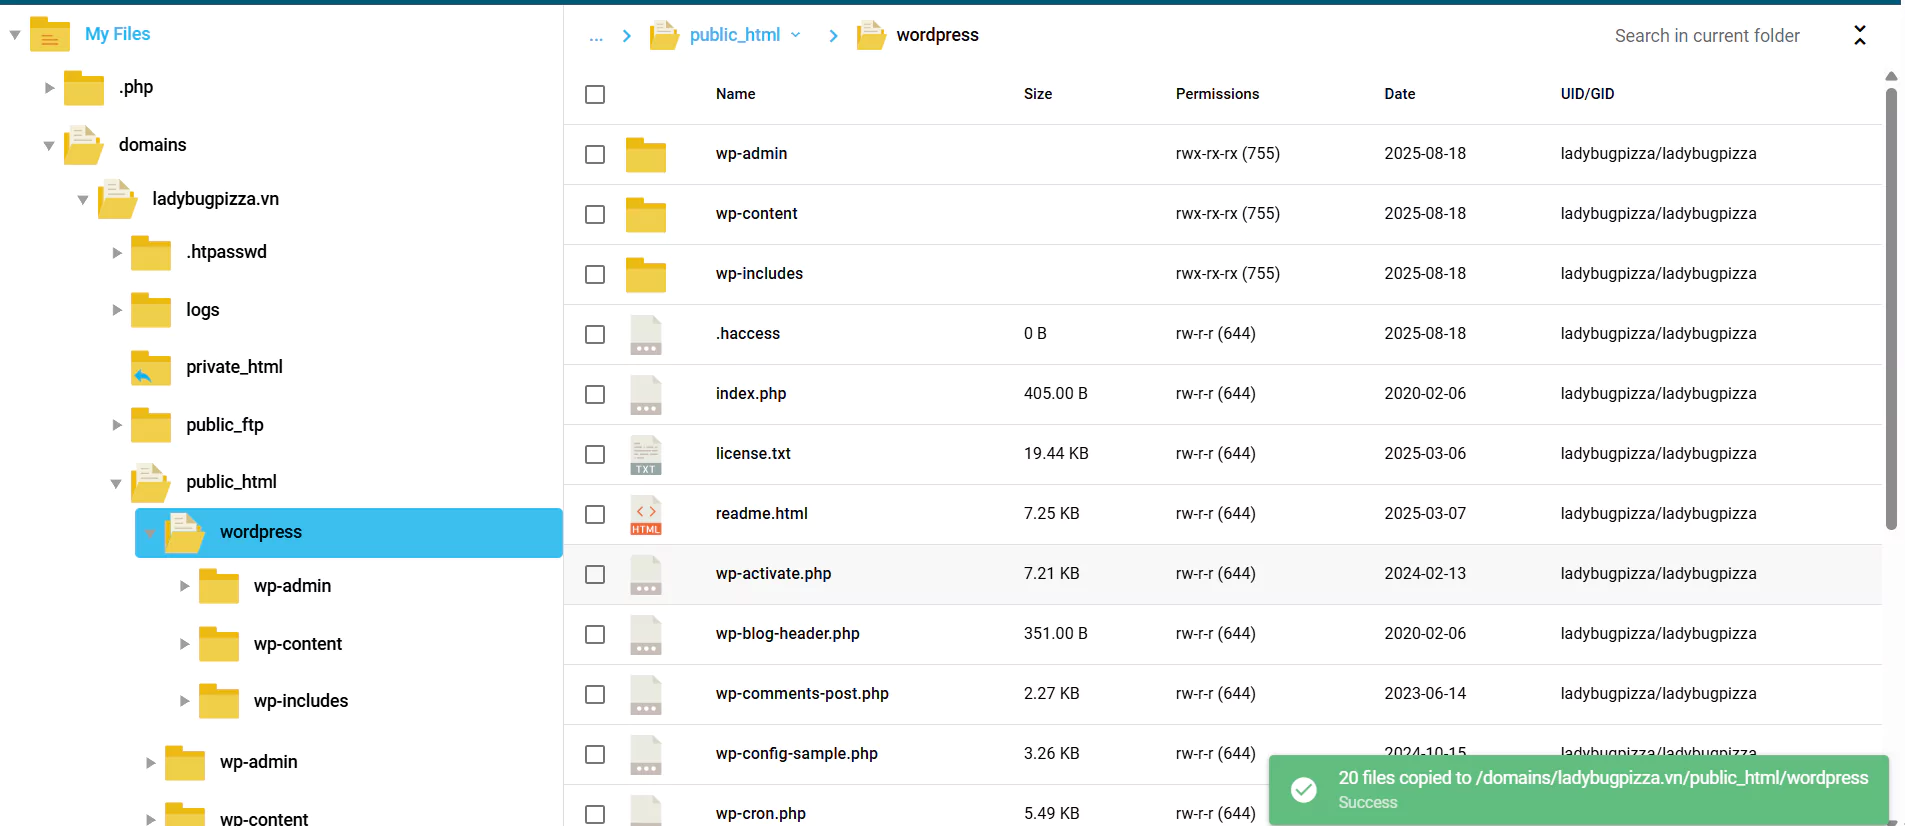Screen dimensions: 1905x826
Task: Collapse the ladybugpizza.vn tree arrow
Action: pyautogui.click(x=83, y=200)
